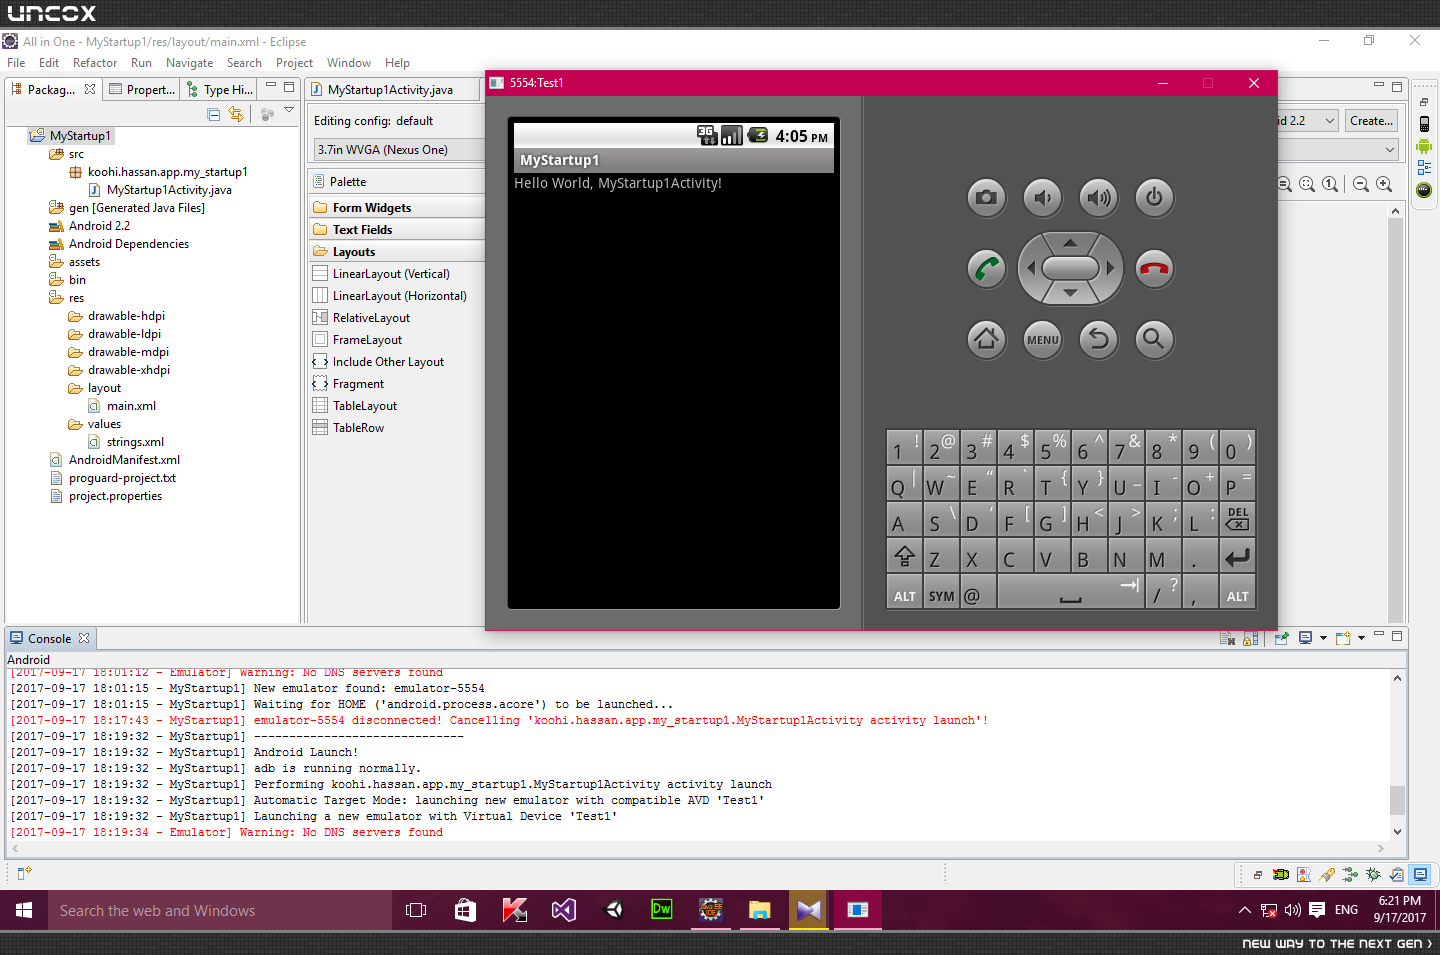Expand the Form Widgets palette section

[397, 208]
